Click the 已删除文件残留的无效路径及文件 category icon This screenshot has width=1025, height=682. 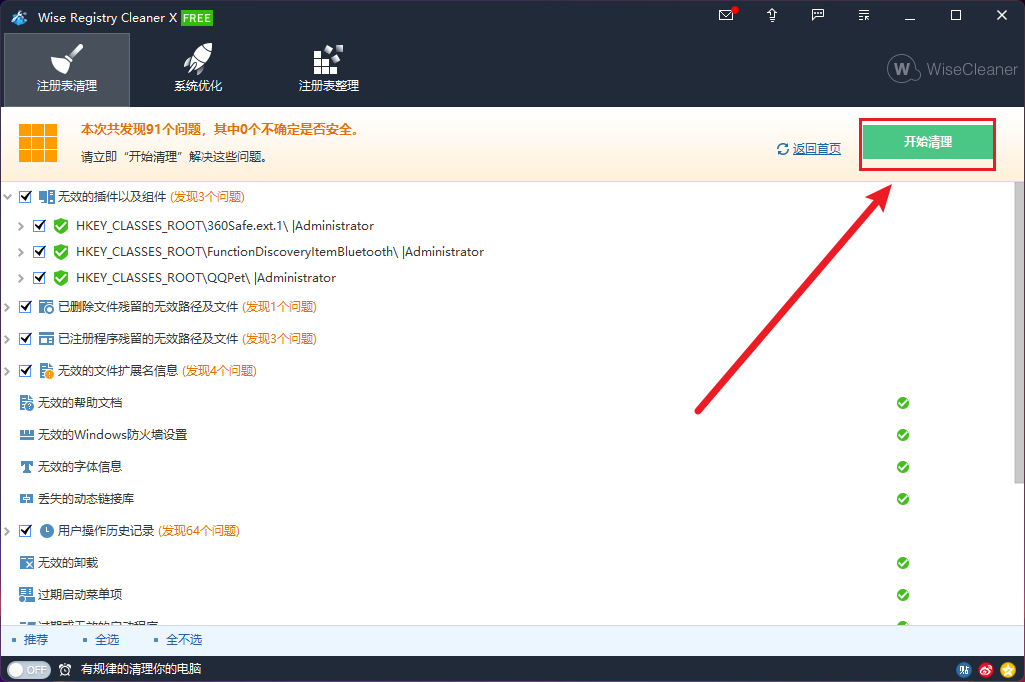click(x=46, y=307)
